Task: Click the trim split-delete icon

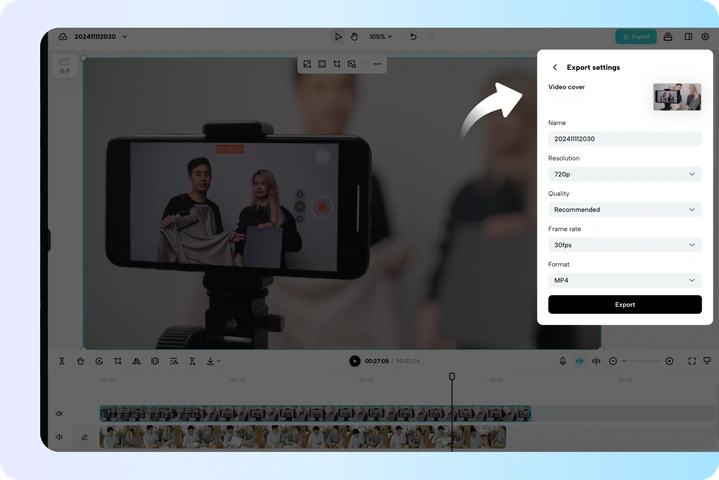Action: point(193,361)
